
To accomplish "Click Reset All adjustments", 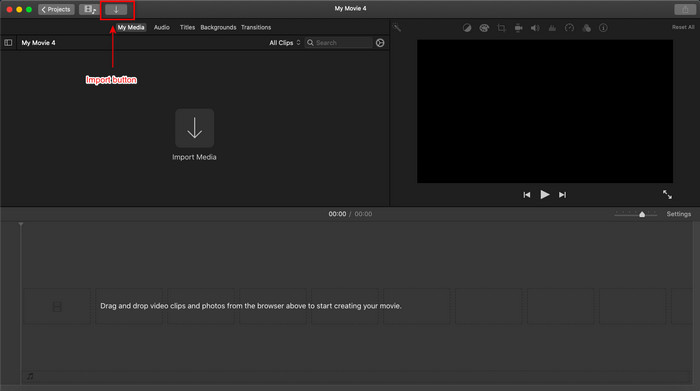I will (x=683, y=27).
